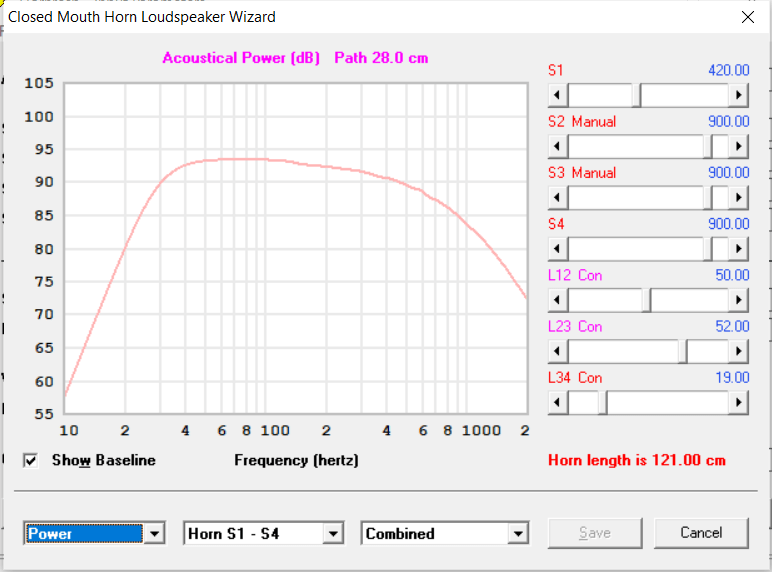Click the L23 Con slider right arrow
Viewport: 772px width, 572px height.
pos(738,351)
